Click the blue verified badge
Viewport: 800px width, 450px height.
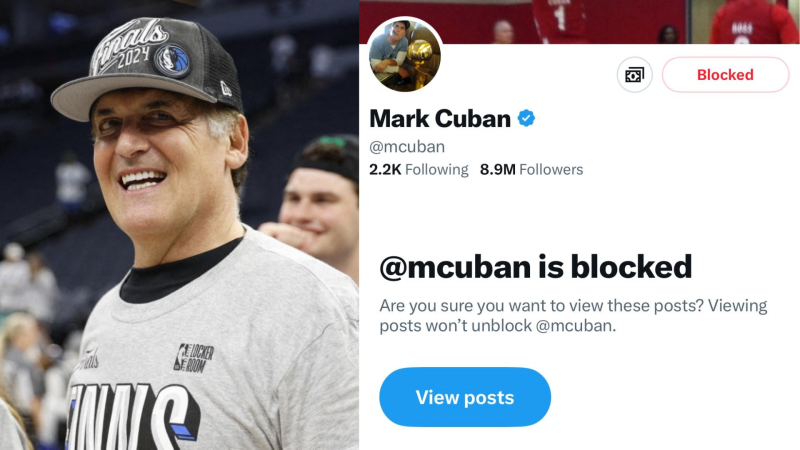coord(526,119)
